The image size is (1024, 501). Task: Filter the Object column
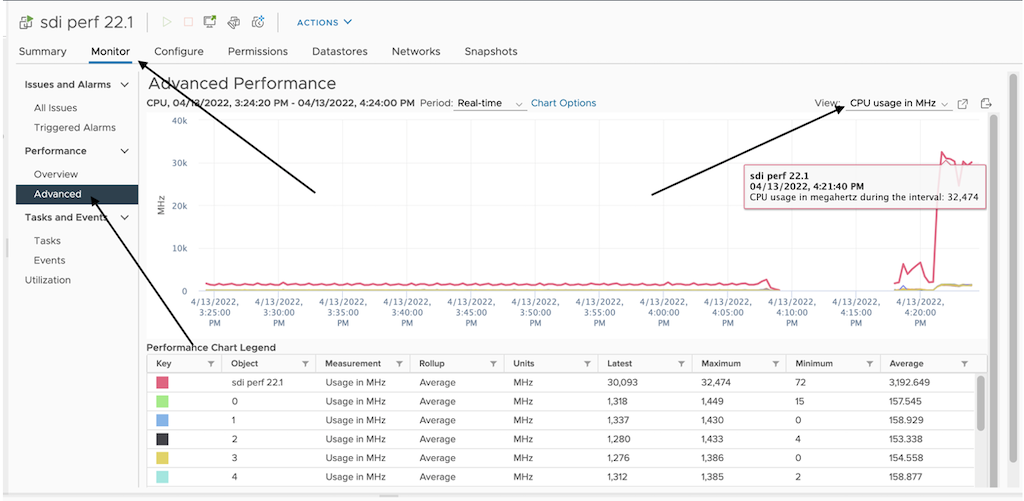306,364
